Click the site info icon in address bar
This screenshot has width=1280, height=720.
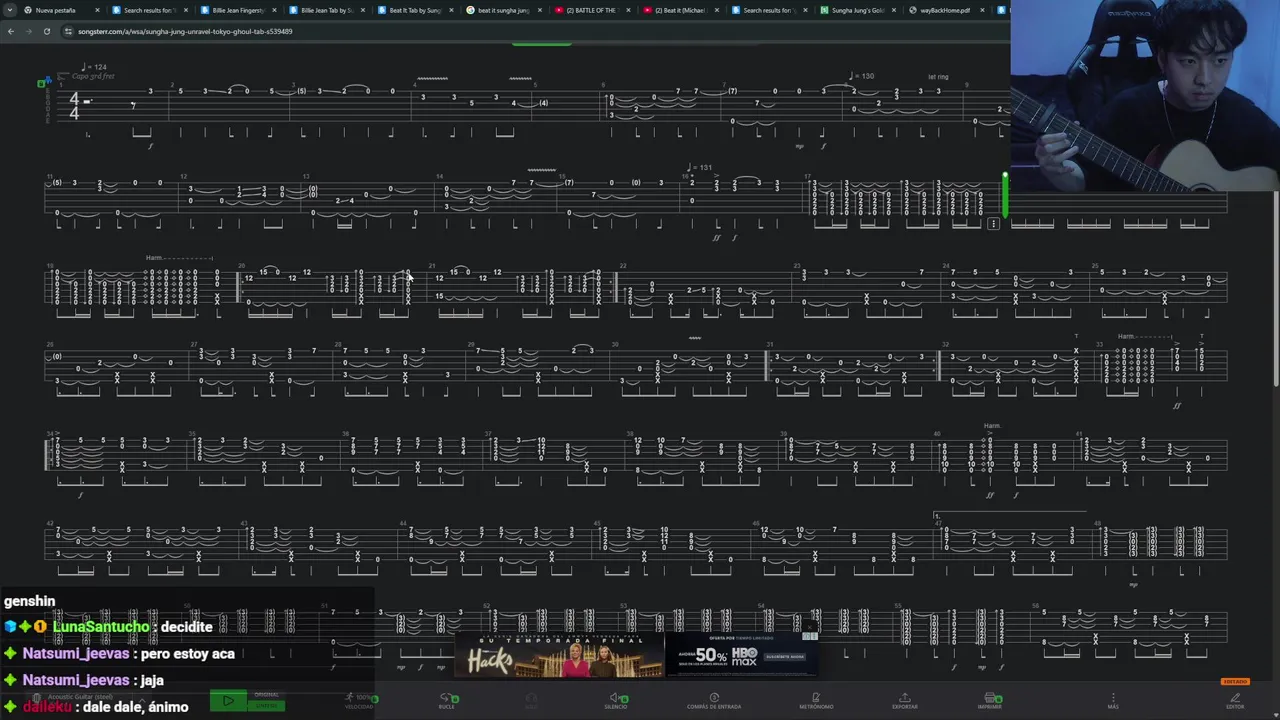click(x=68, y=31)
